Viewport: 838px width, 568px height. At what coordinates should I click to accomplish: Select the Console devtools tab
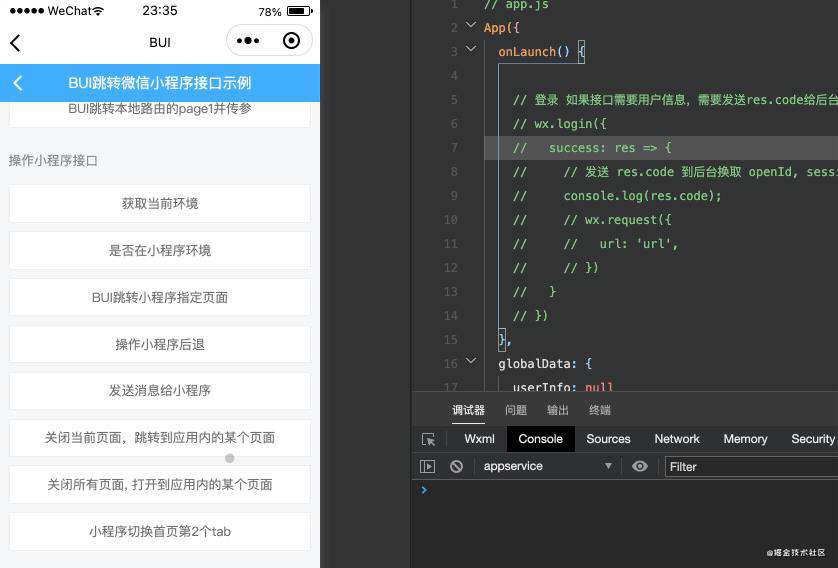[x=540, y=439]
